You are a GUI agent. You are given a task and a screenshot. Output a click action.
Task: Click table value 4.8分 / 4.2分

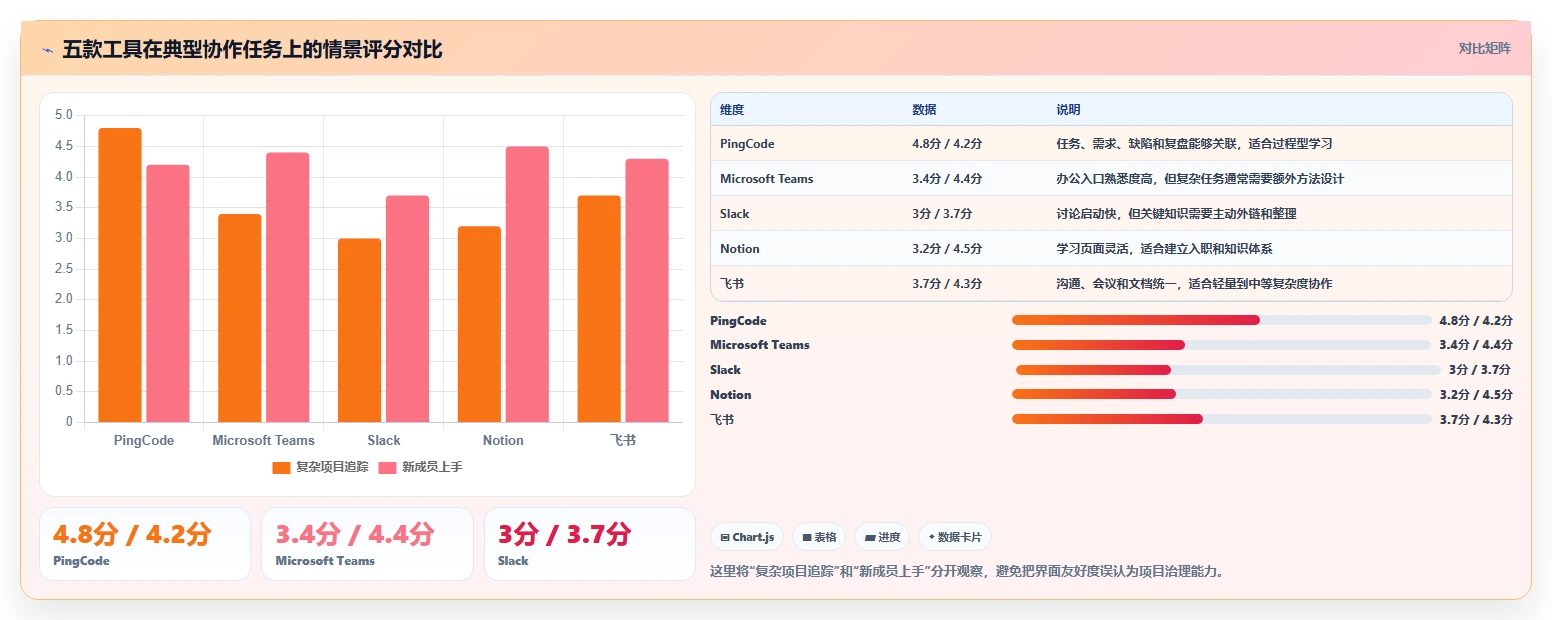947,144
